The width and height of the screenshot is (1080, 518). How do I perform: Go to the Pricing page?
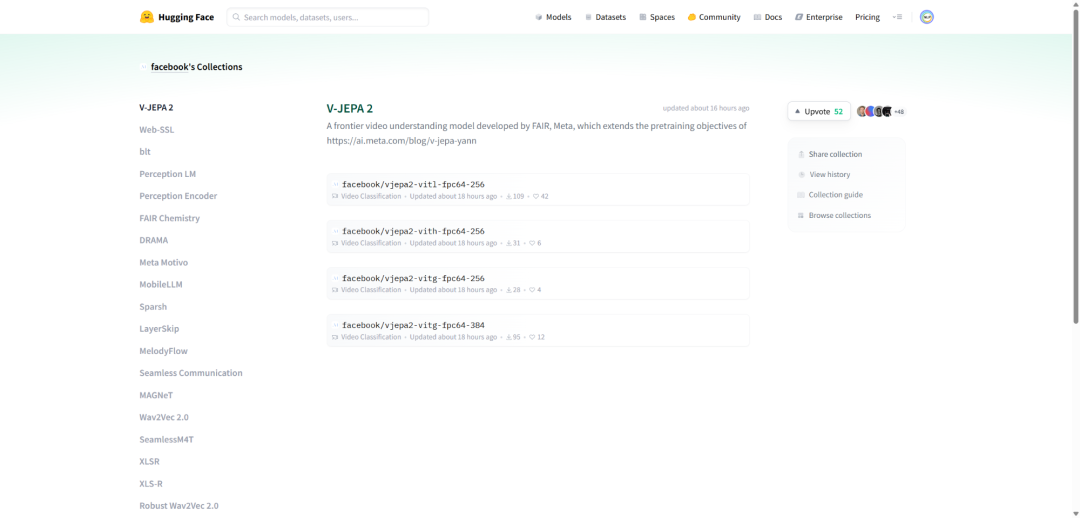867,17
